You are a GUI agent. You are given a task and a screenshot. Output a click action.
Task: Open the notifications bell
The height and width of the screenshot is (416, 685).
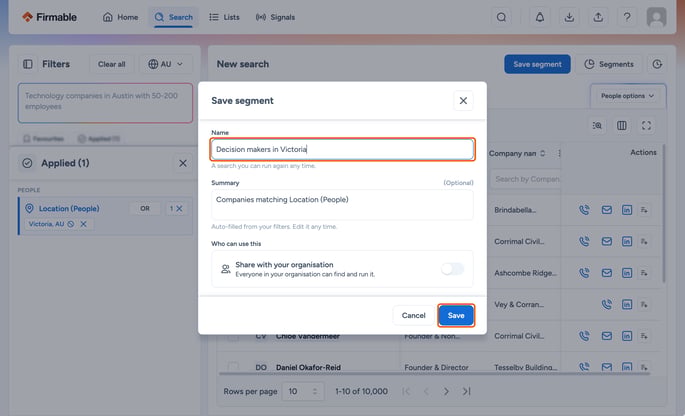click(540, 17)
